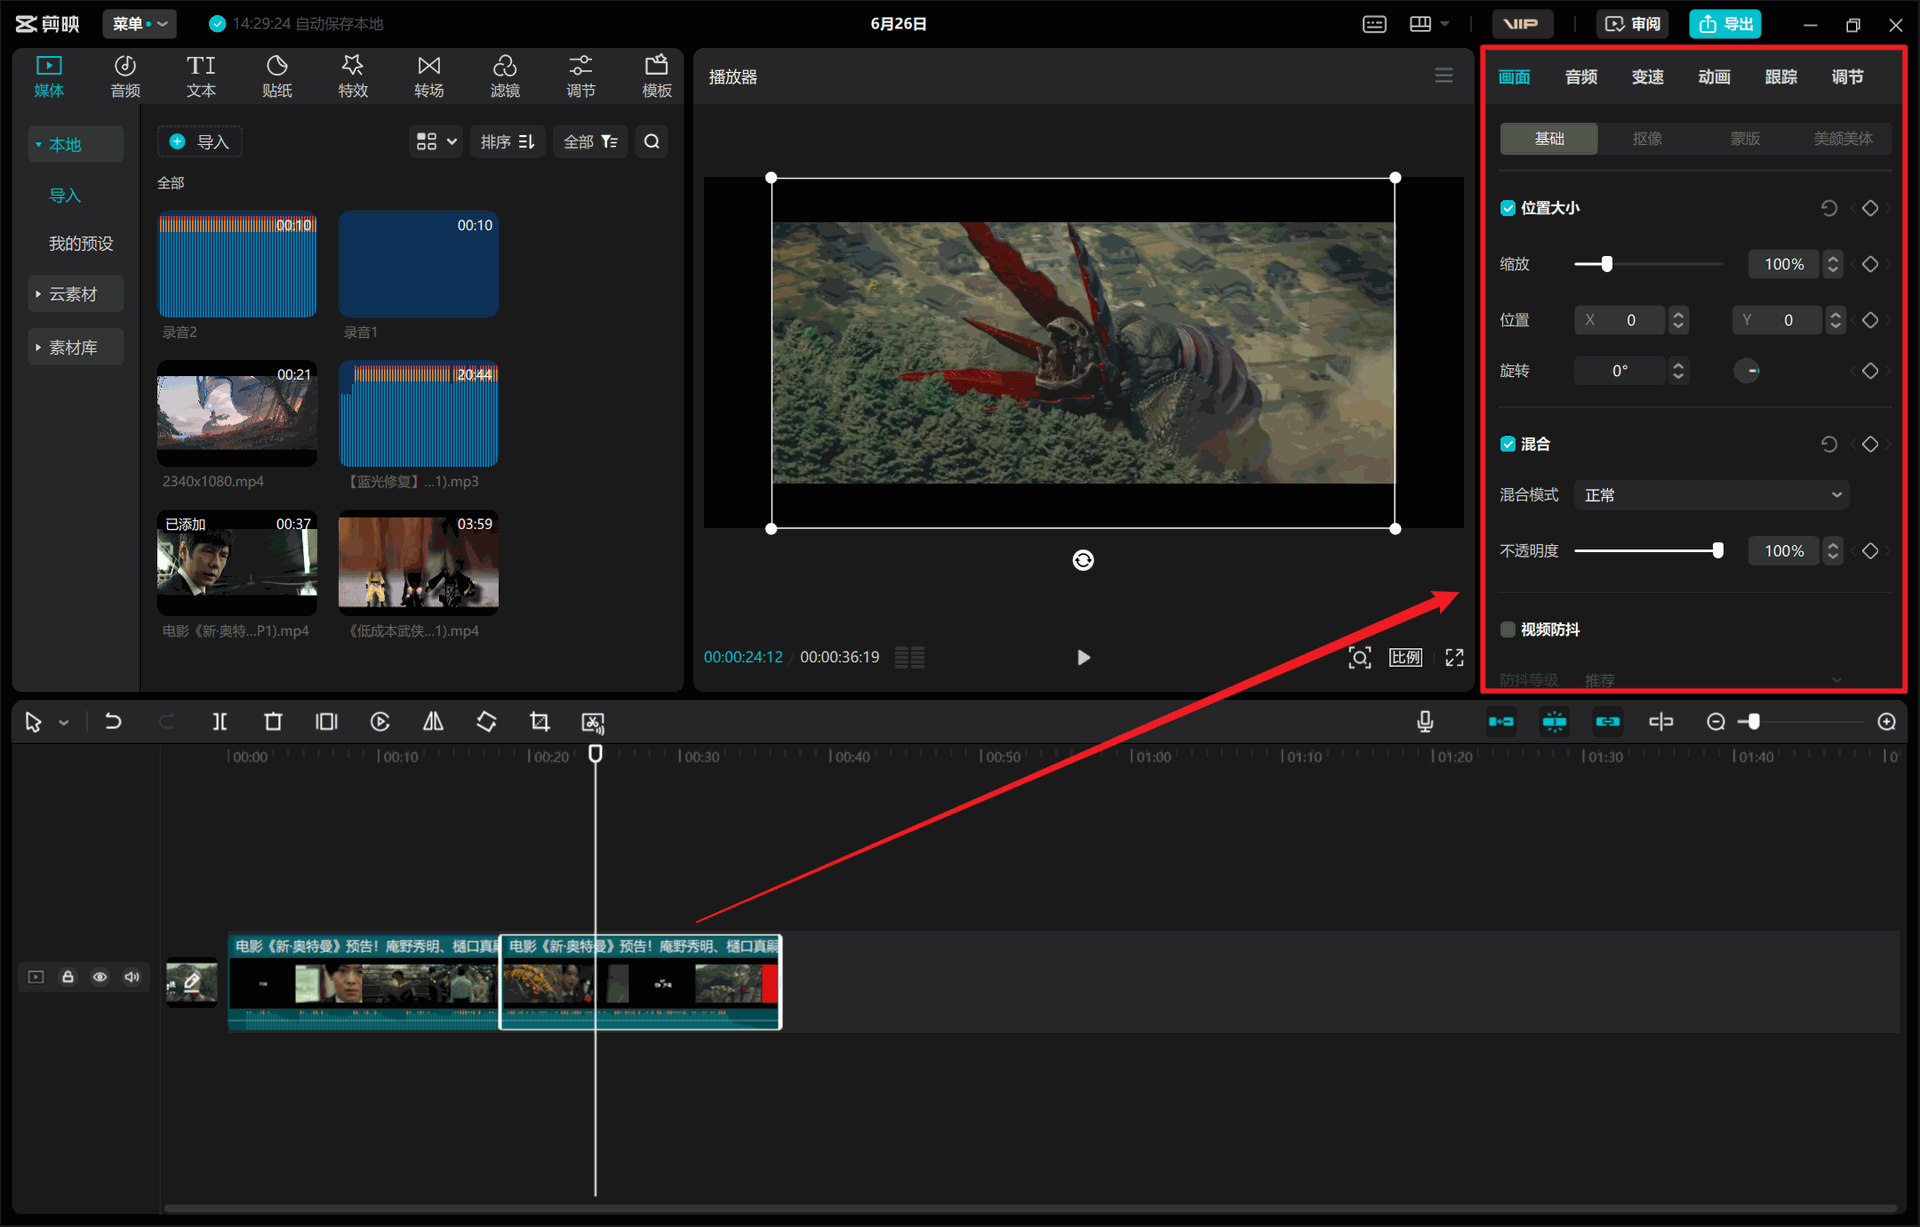Switch to the 动画 animation tab
Image resolution: width=1920 pixels, height=1227 pixels.
1714,77
